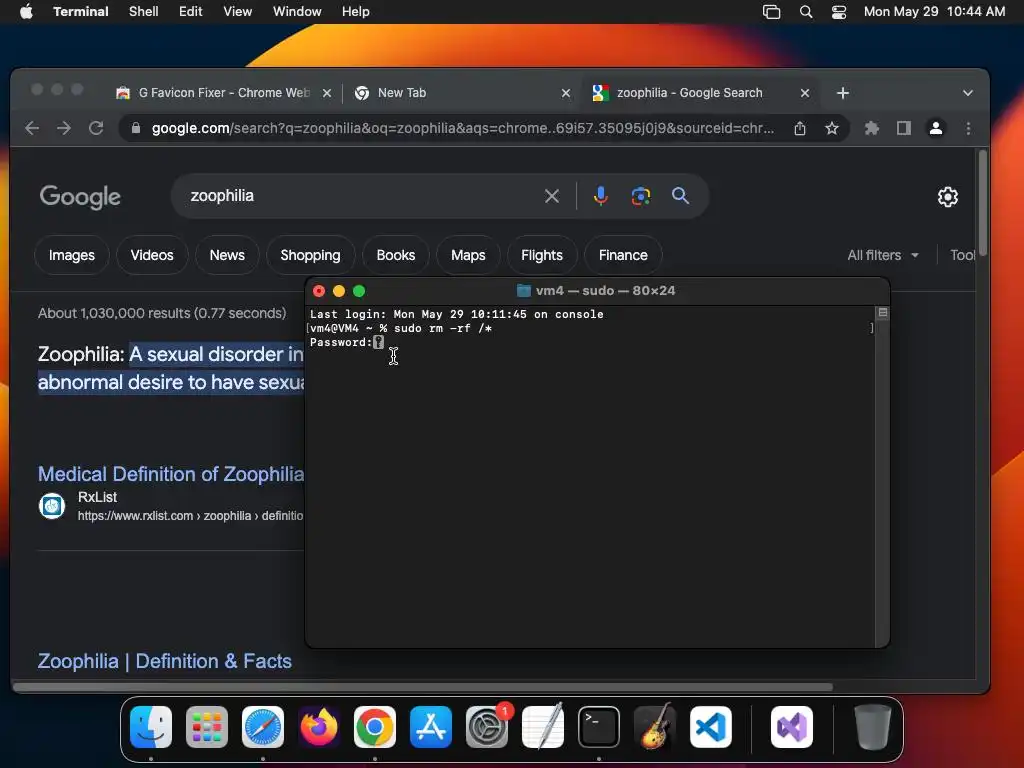This screenshot has width=1024, height=768.
Task: Filter results by Flights
Action: [x=542, y=255]
